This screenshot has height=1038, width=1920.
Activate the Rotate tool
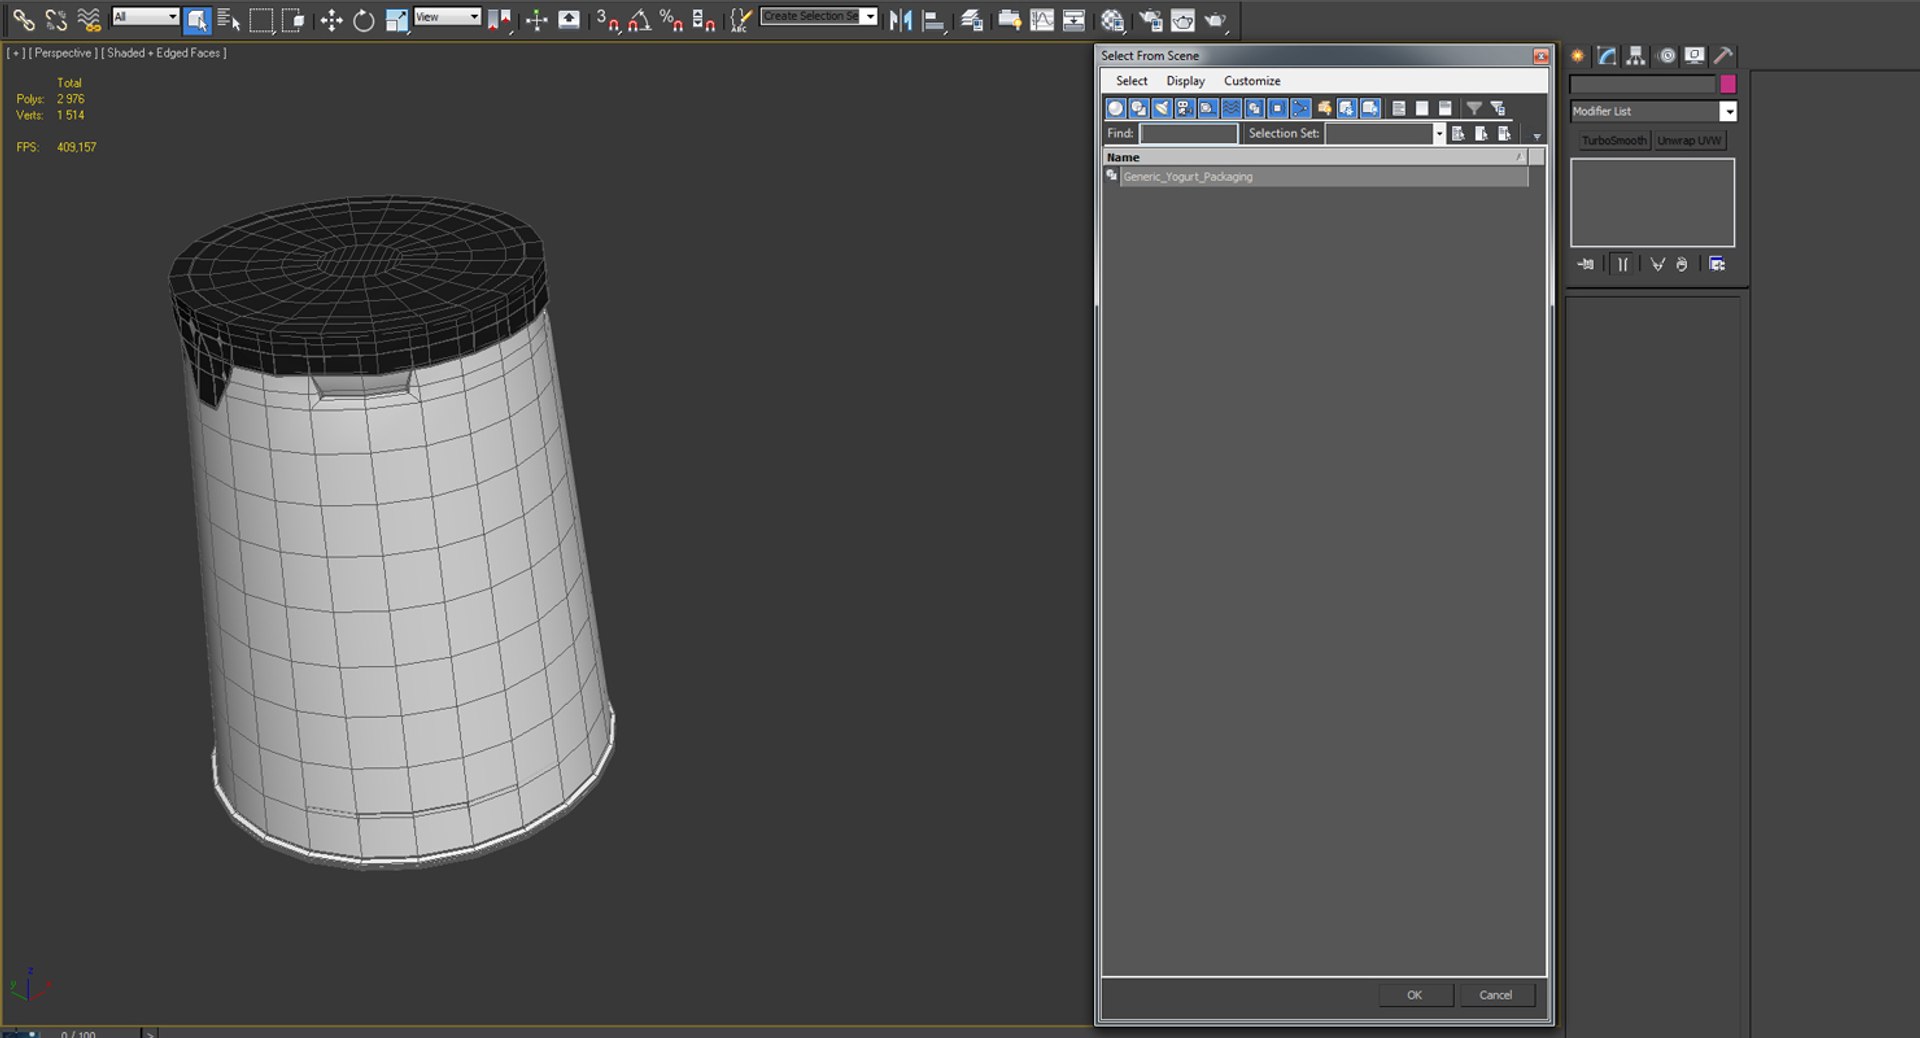[x=363, y=20]
